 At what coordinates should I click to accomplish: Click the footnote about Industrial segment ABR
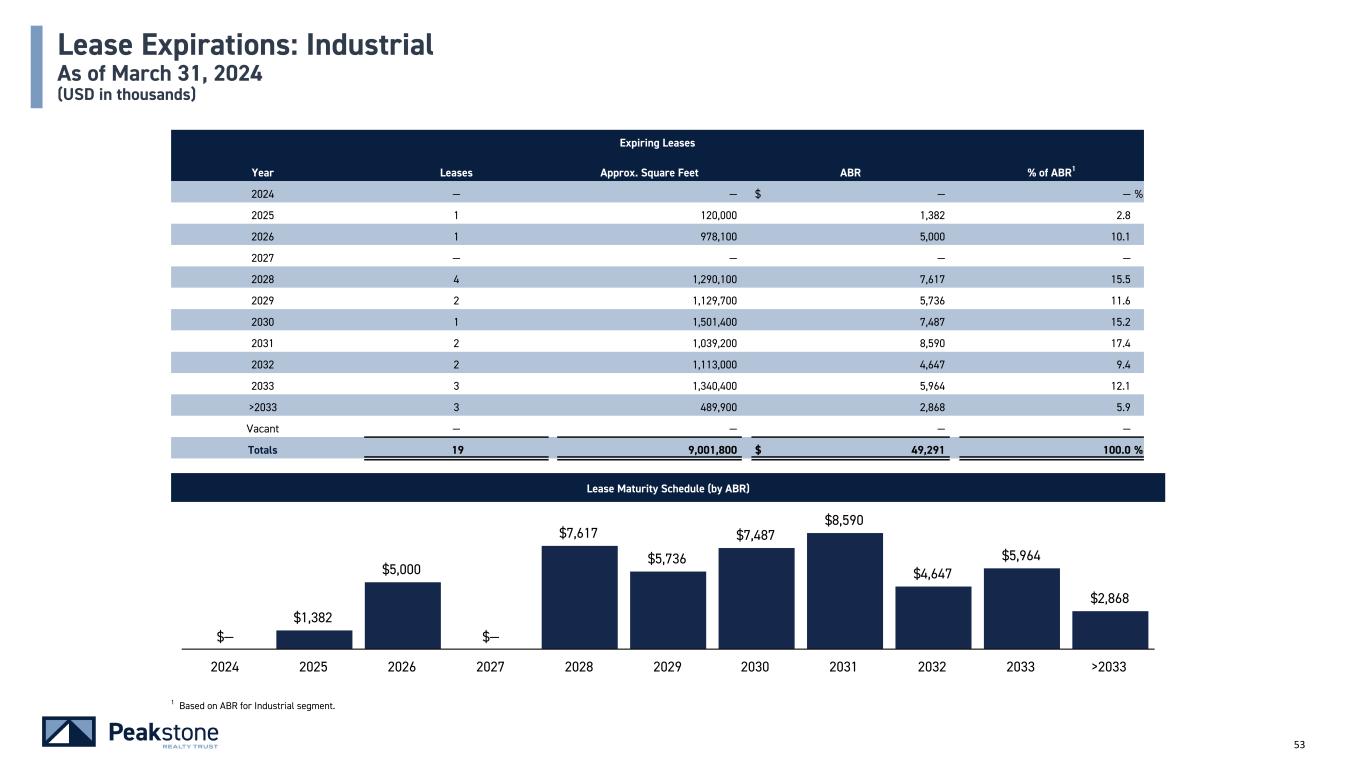click(255, 706)
